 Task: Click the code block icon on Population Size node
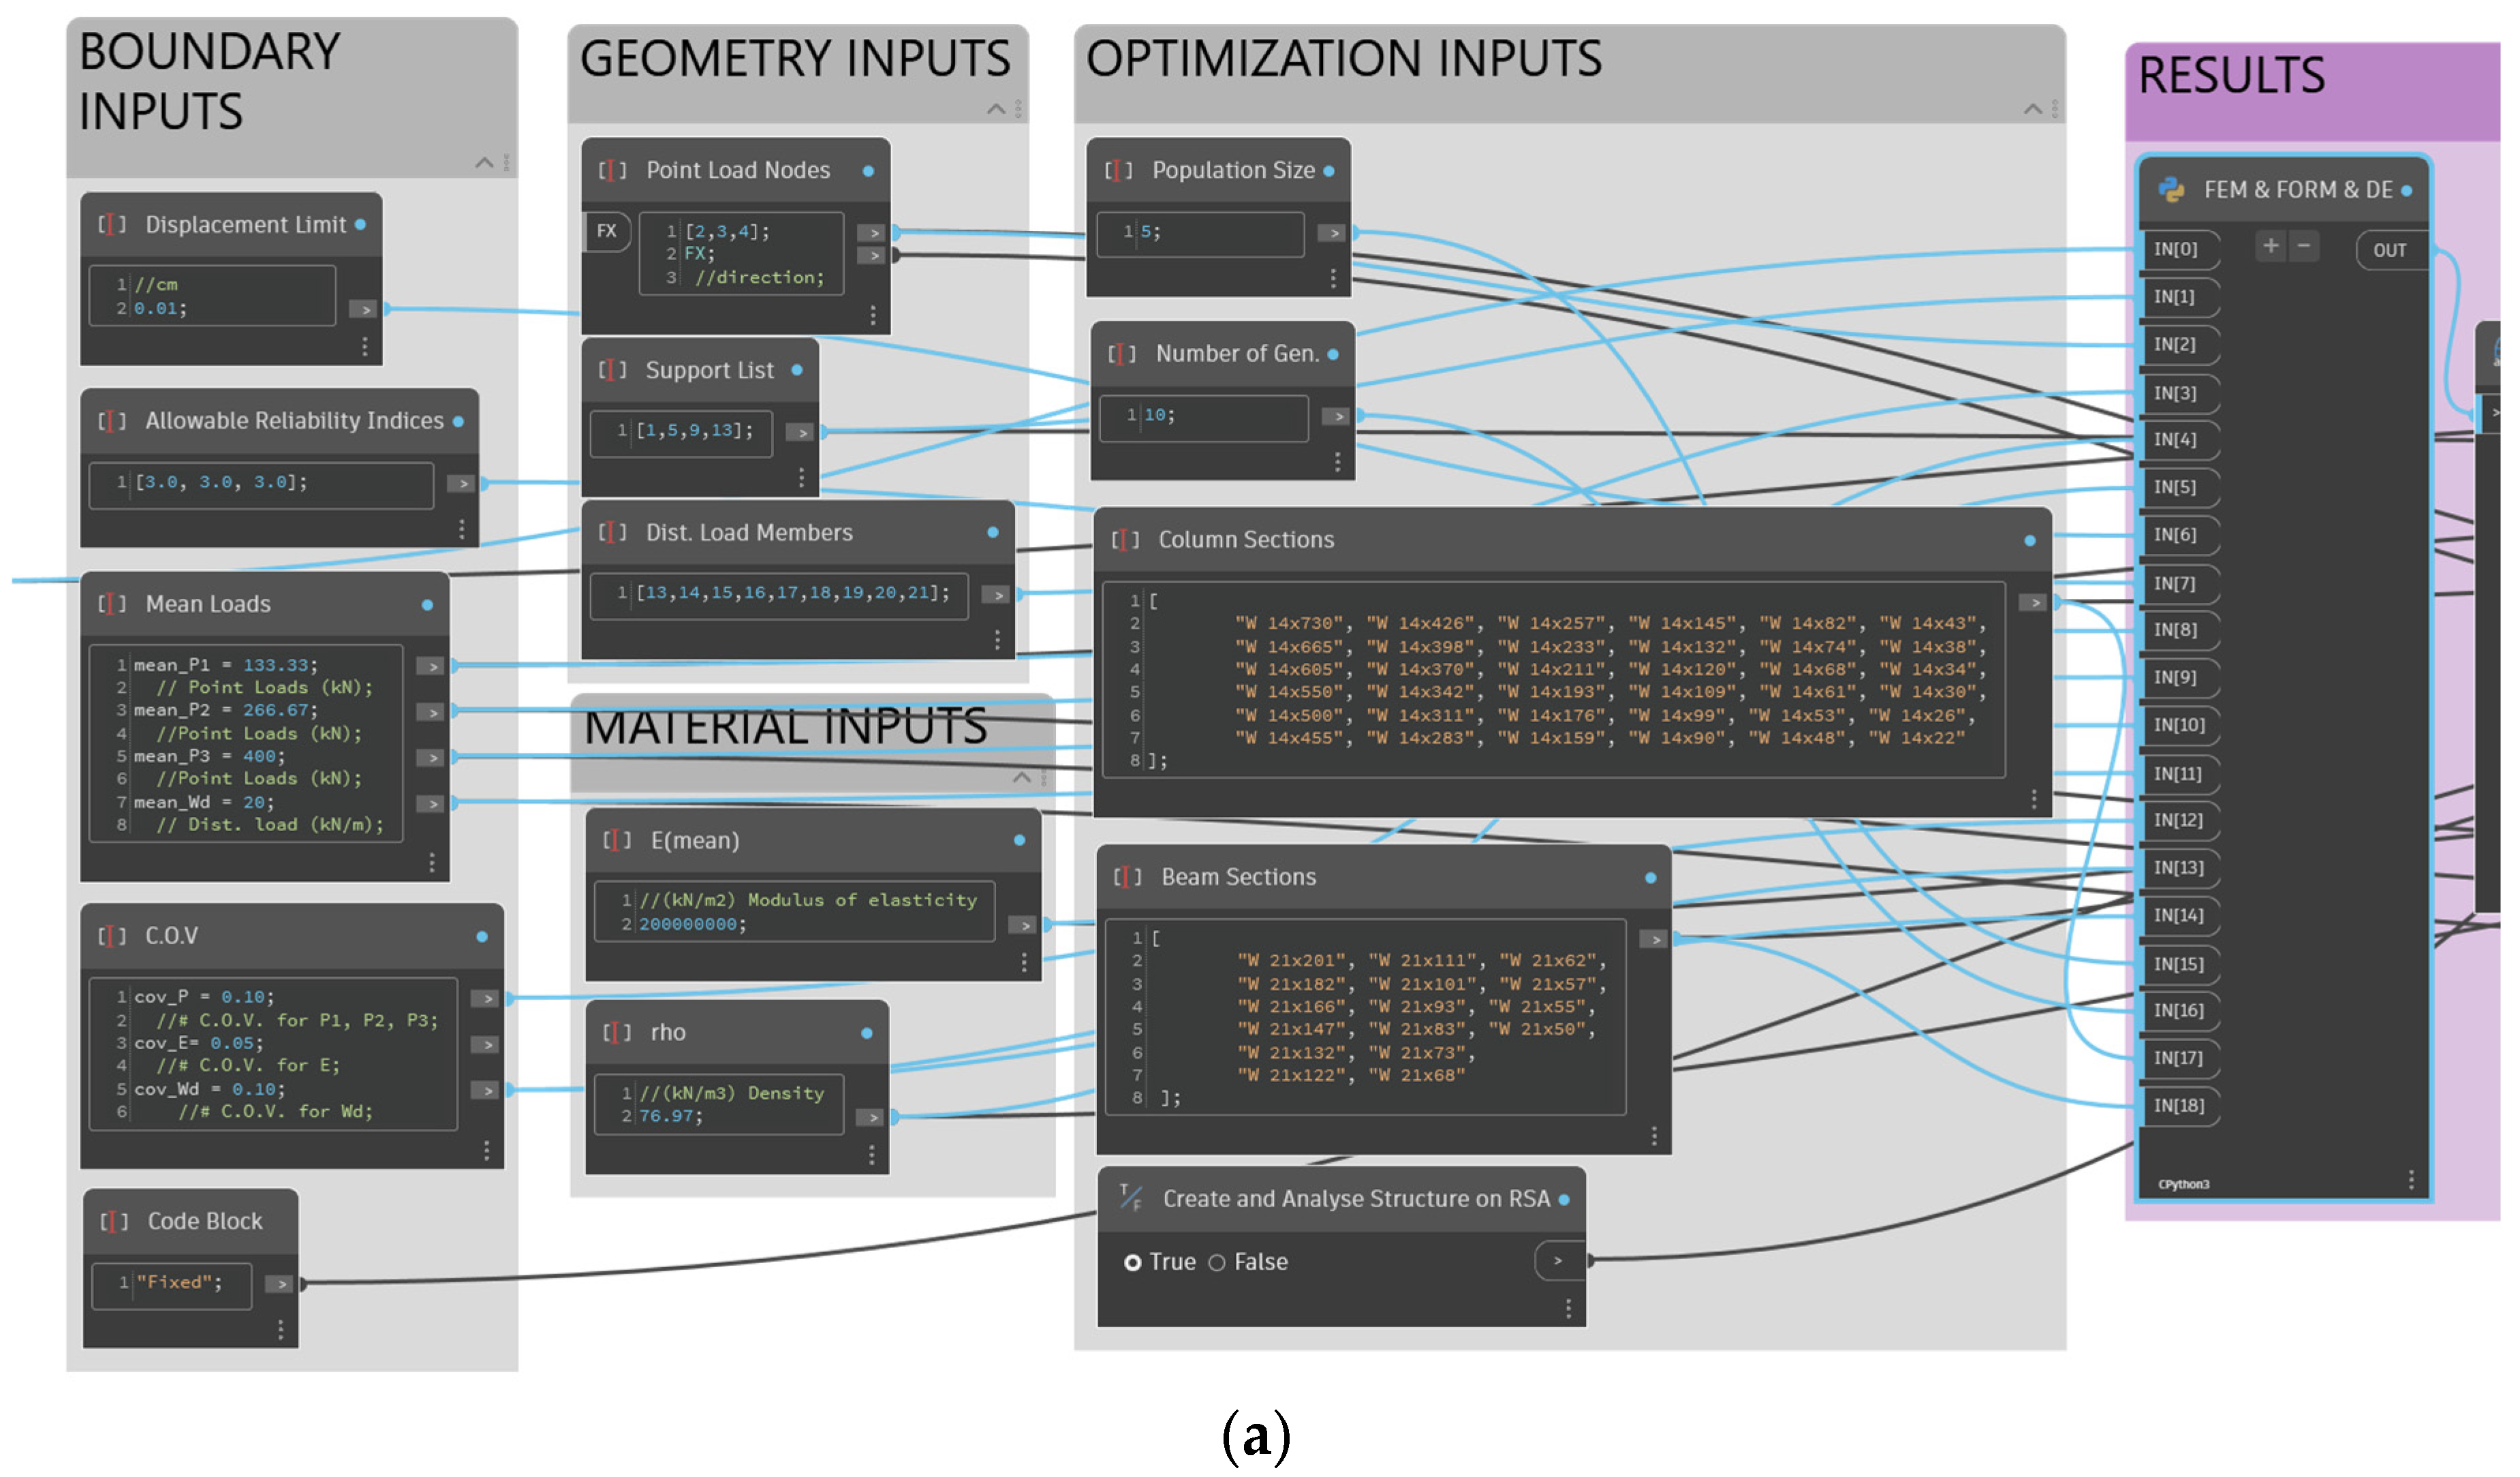coord(1118,171)
